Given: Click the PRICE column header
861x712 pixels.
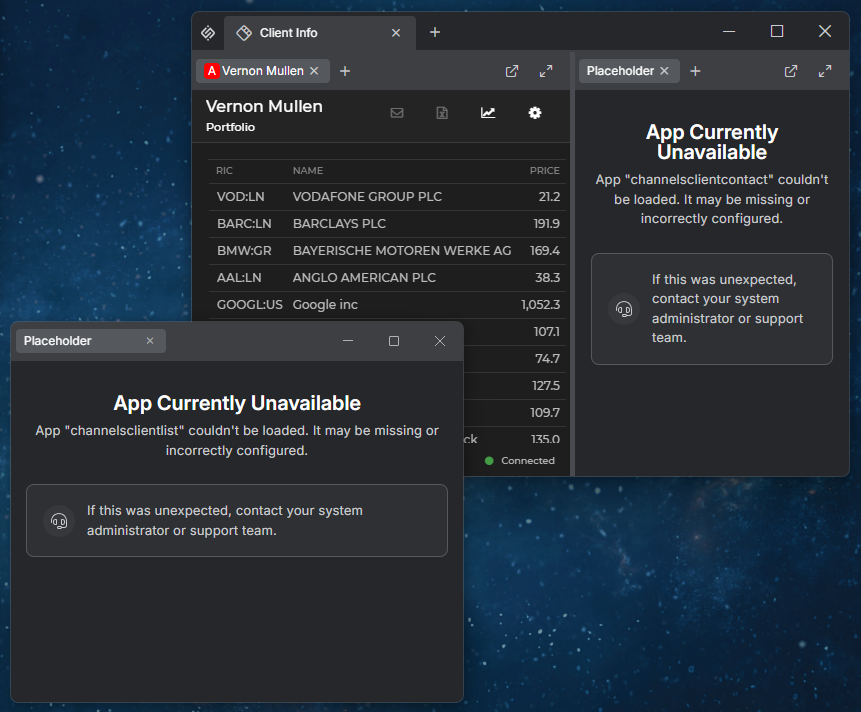Looking at the screenshot, I should tap(545, 171).
